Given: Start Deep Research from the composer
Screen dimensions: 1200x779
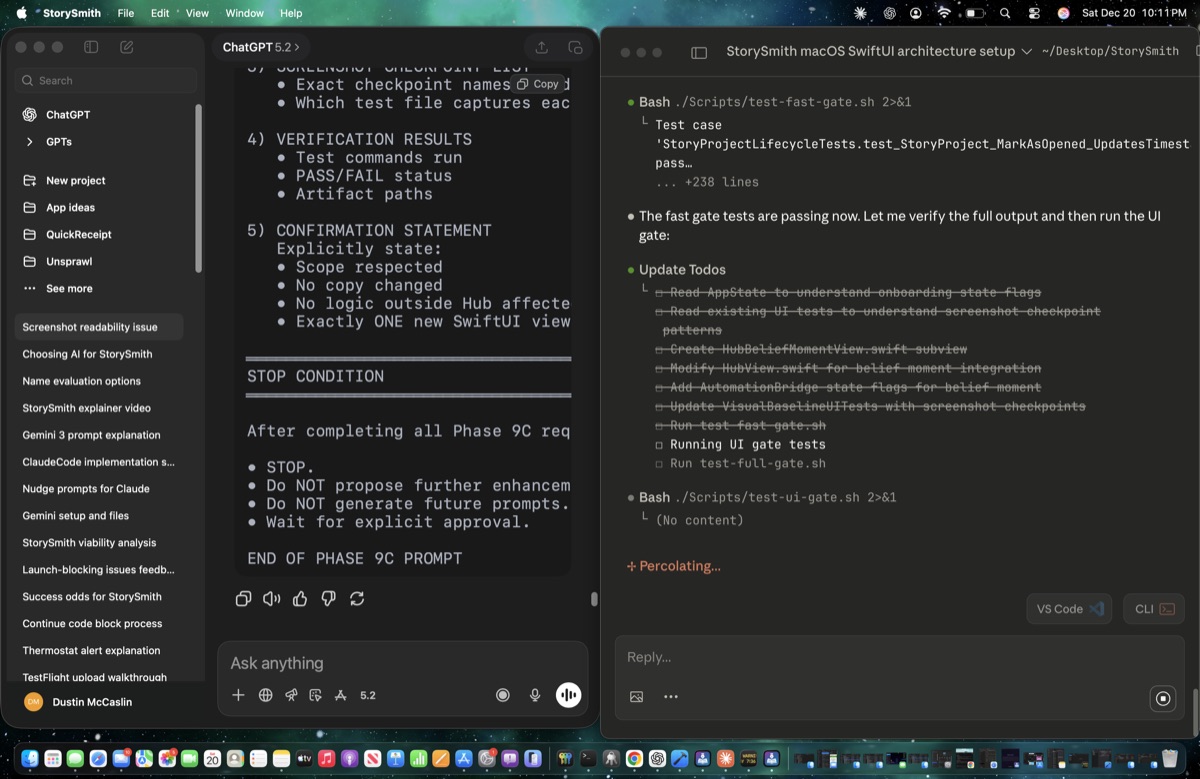Looking at the screenshot, I should 291,694.
